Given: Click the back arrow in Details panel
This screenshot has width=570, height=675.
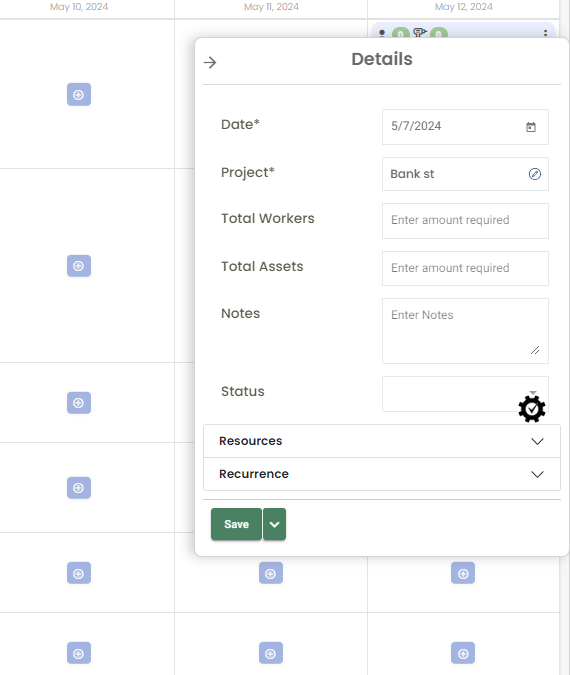Looking at the screenshot, I should click(x=210, y=62).
